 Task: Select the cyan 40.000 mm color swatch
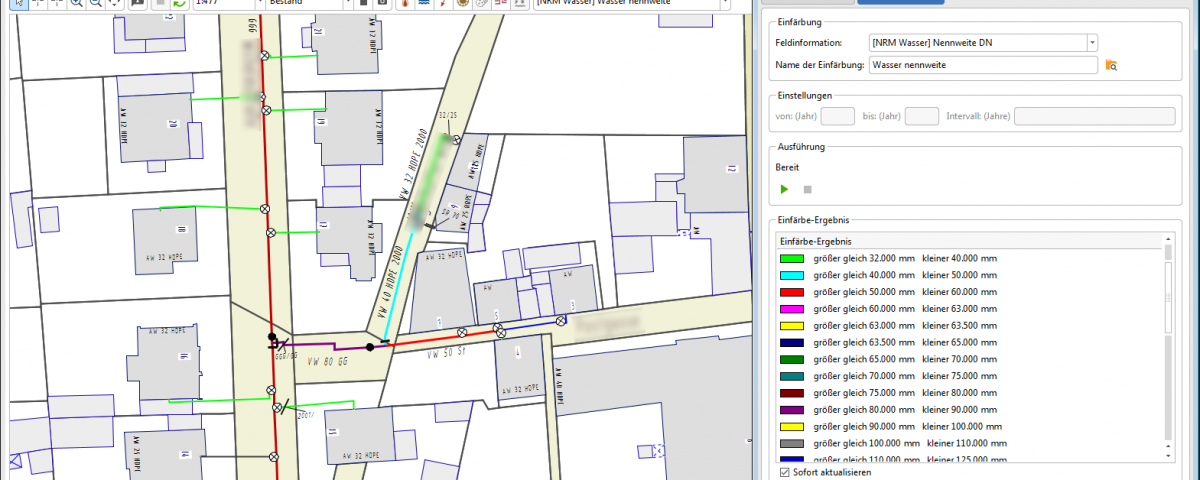792,275
